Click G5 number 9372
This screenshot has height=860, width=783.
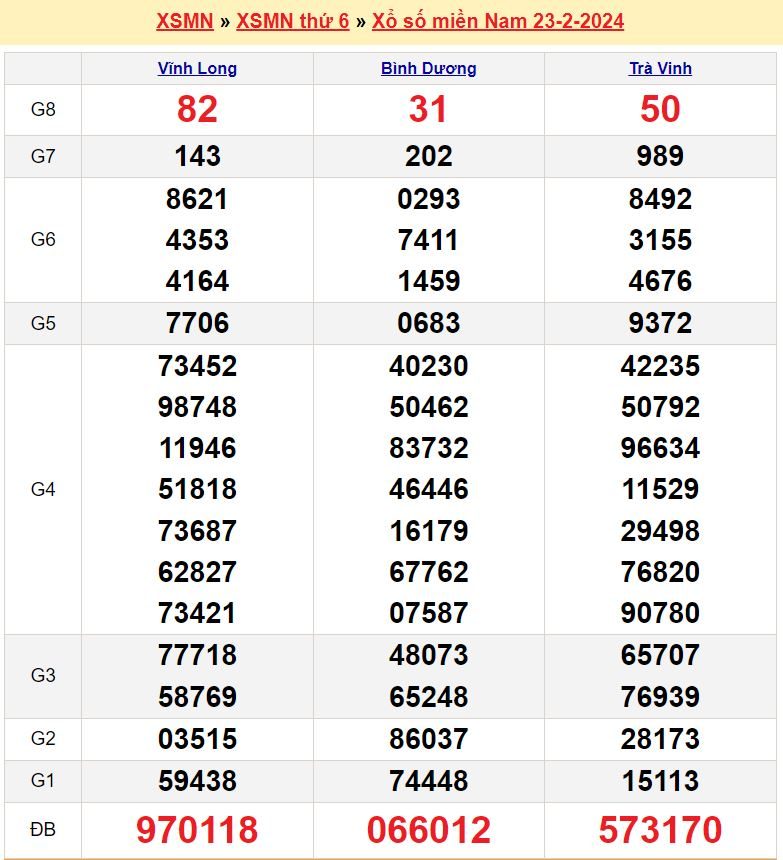coord(660,323)
